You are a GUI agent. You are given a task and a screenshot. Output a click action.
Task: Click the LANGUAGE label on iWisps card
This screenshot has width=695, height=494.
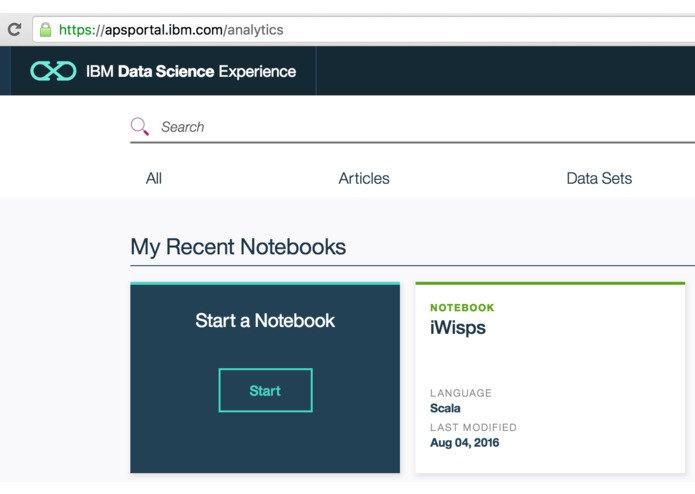click(461, 393)
